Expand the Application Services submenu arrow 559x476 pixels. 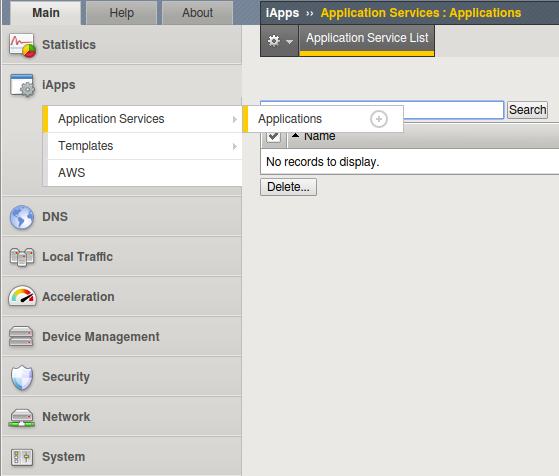(235, 119)
